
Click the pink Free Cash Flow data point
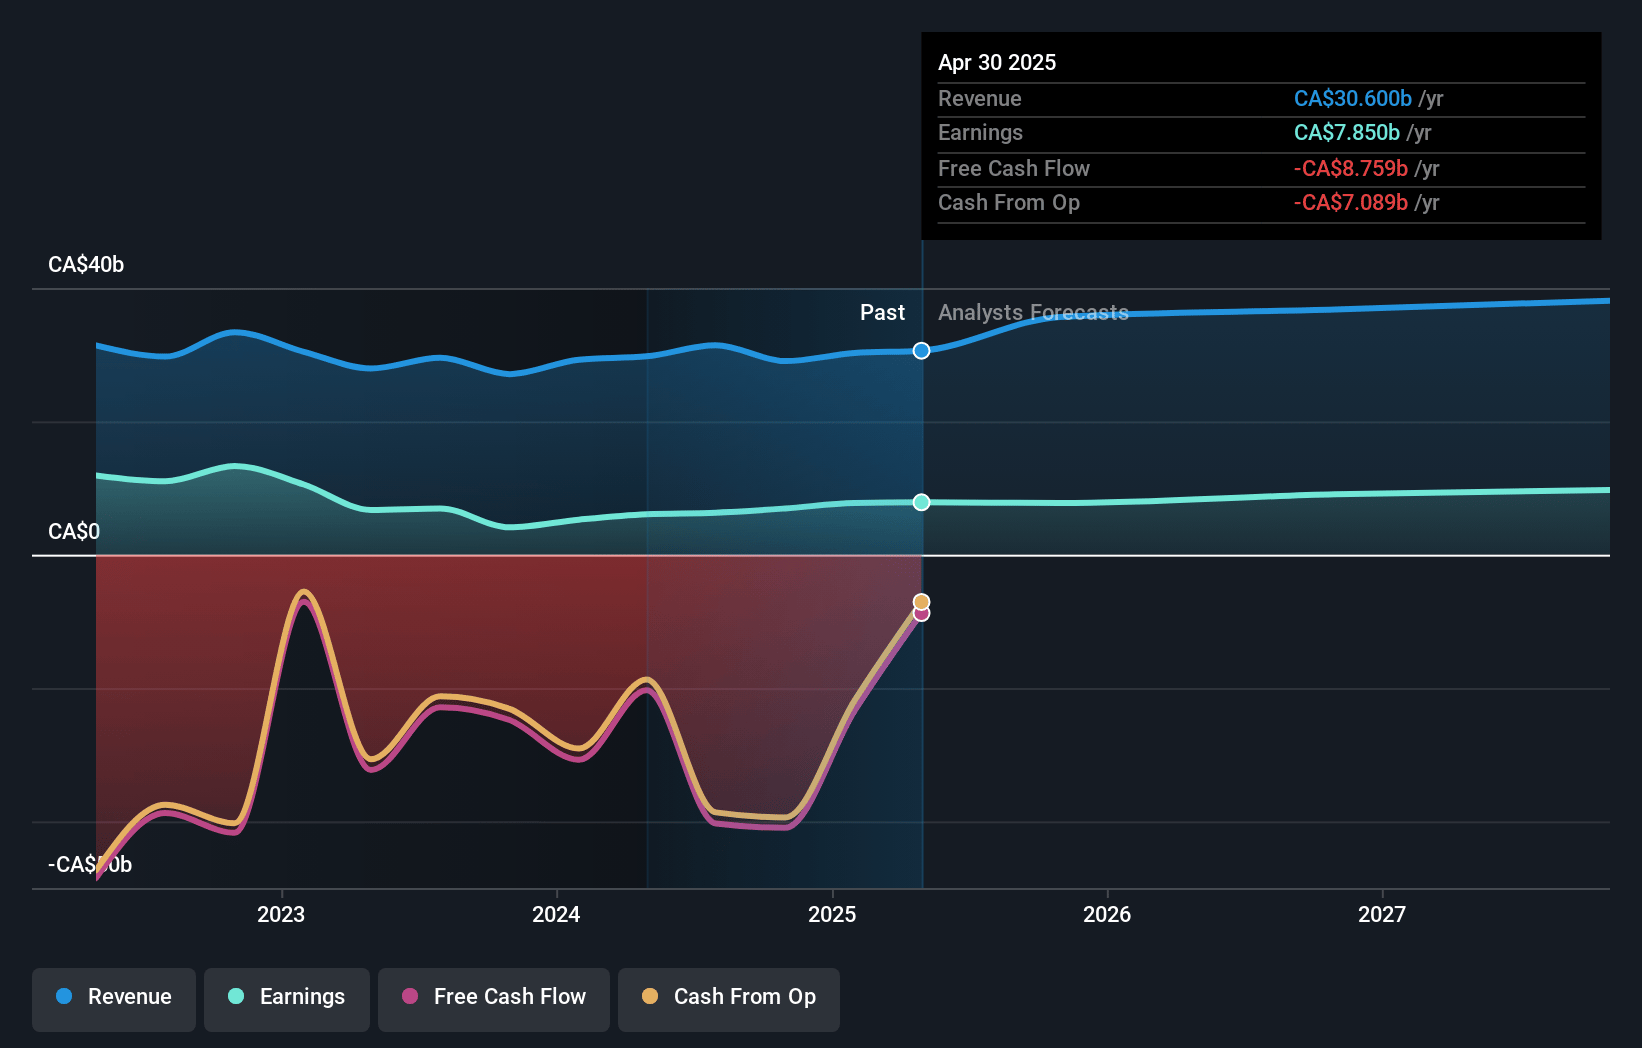922,614
